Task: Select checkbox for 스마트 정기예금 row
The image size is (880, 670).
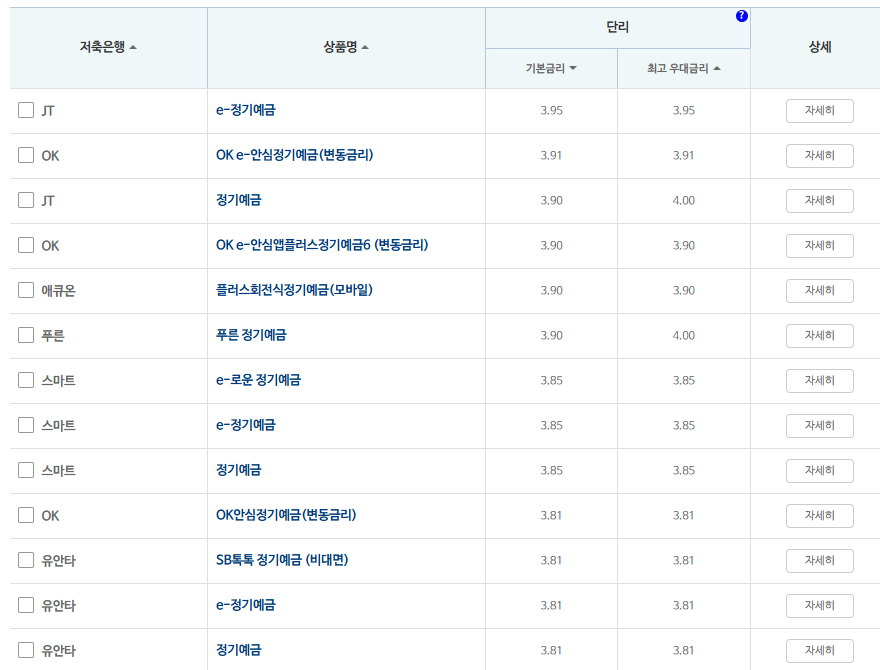Action: [x=26, y=470]
